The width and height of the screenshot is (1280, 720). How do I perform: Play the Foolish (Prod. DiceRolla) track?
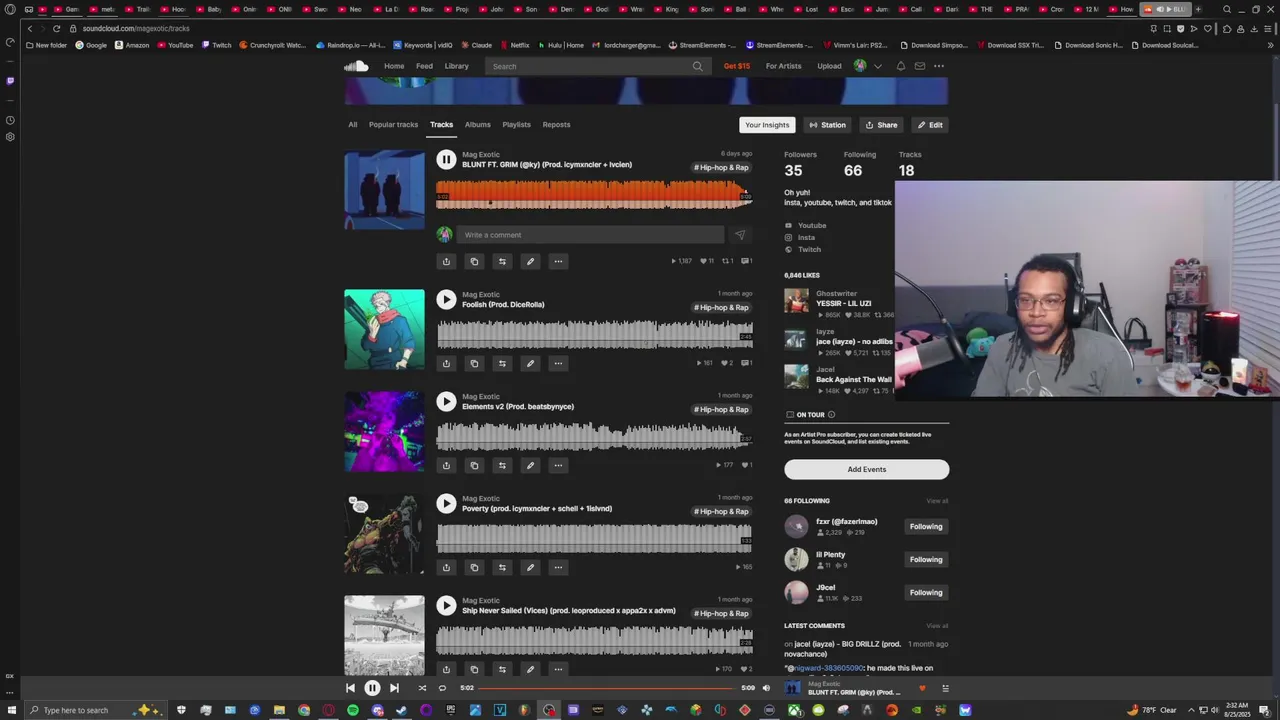(x=446, y=299)
